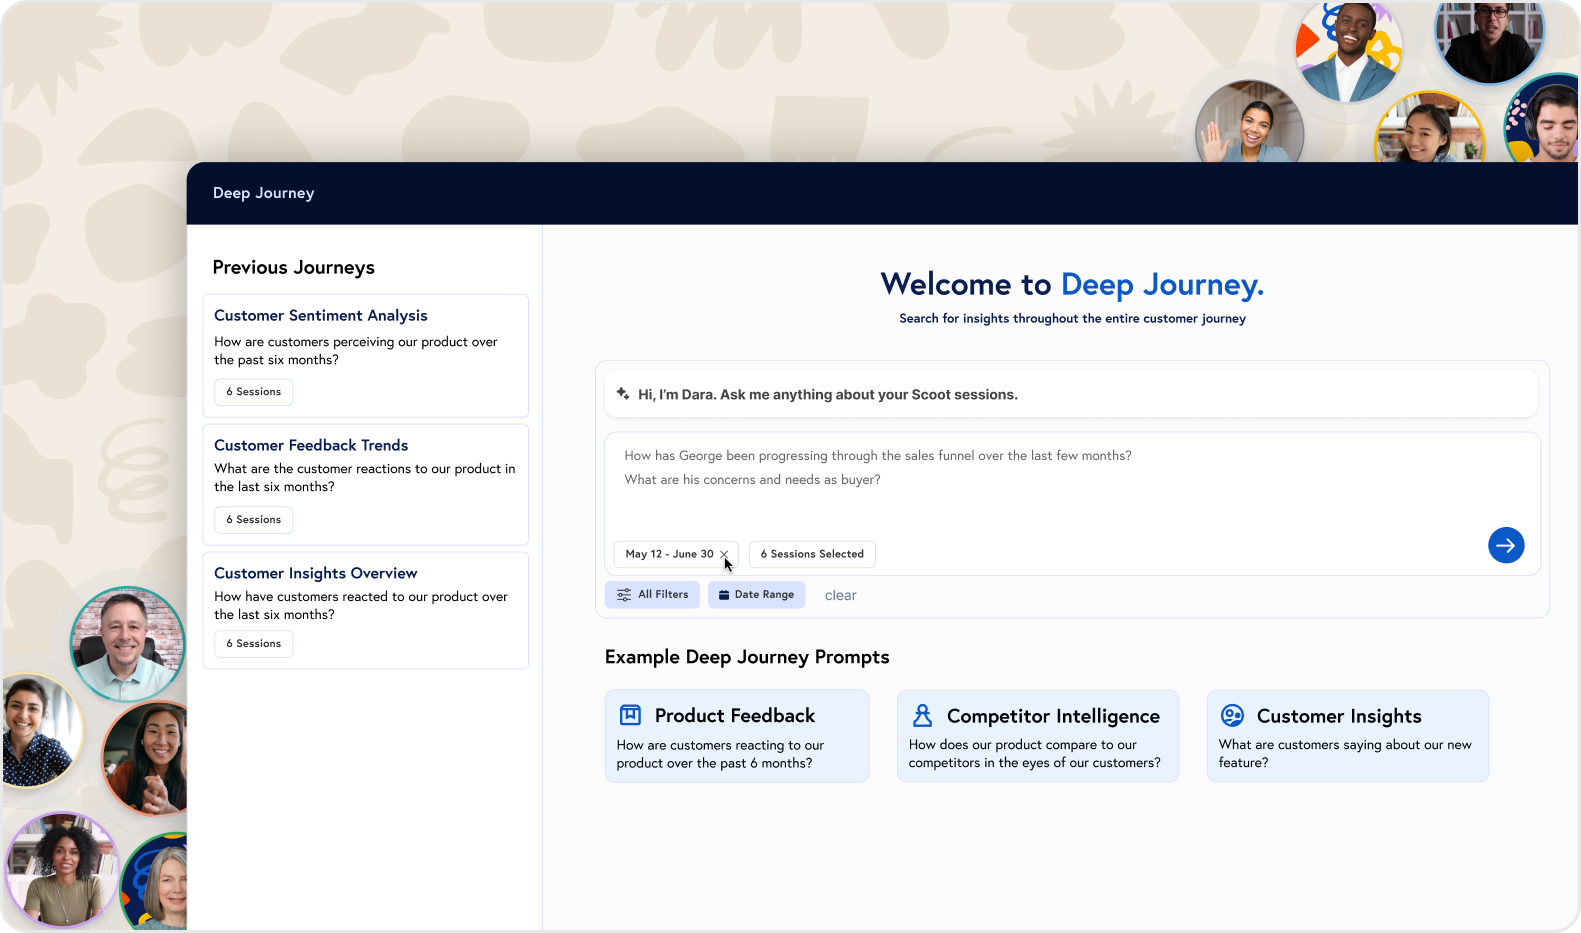Remove the May 12 - June 30 date chip
This screenshot has height=933, width=1581.
point(724,554)
